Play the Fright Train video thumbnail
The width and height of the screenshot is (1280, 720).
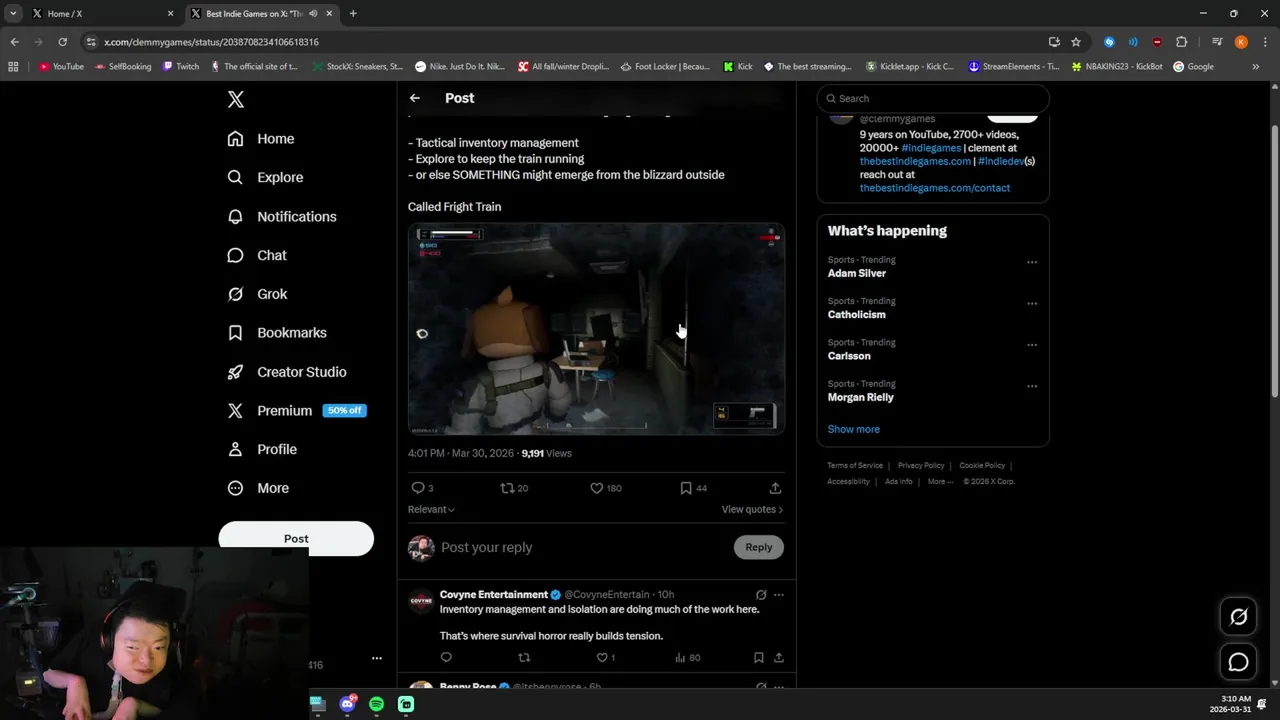pyautogui.click(x=596, y=329)
